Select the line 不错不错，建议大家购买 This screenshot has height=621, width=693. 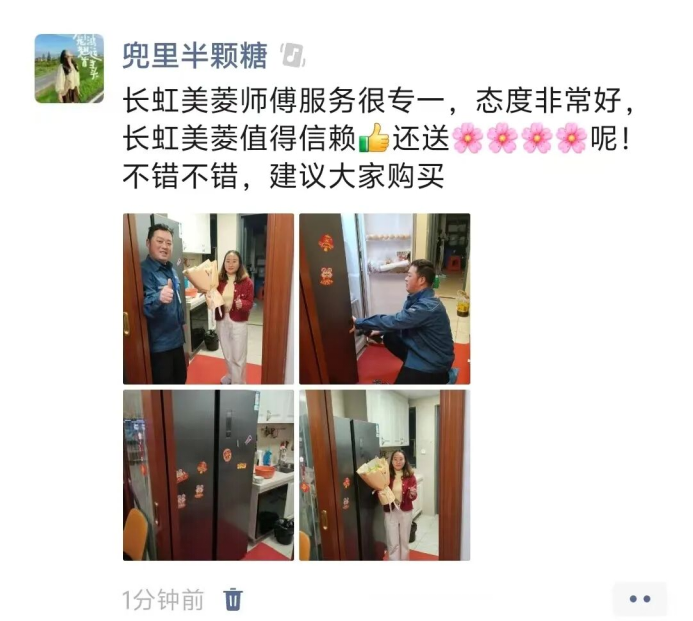coord(283,176)
